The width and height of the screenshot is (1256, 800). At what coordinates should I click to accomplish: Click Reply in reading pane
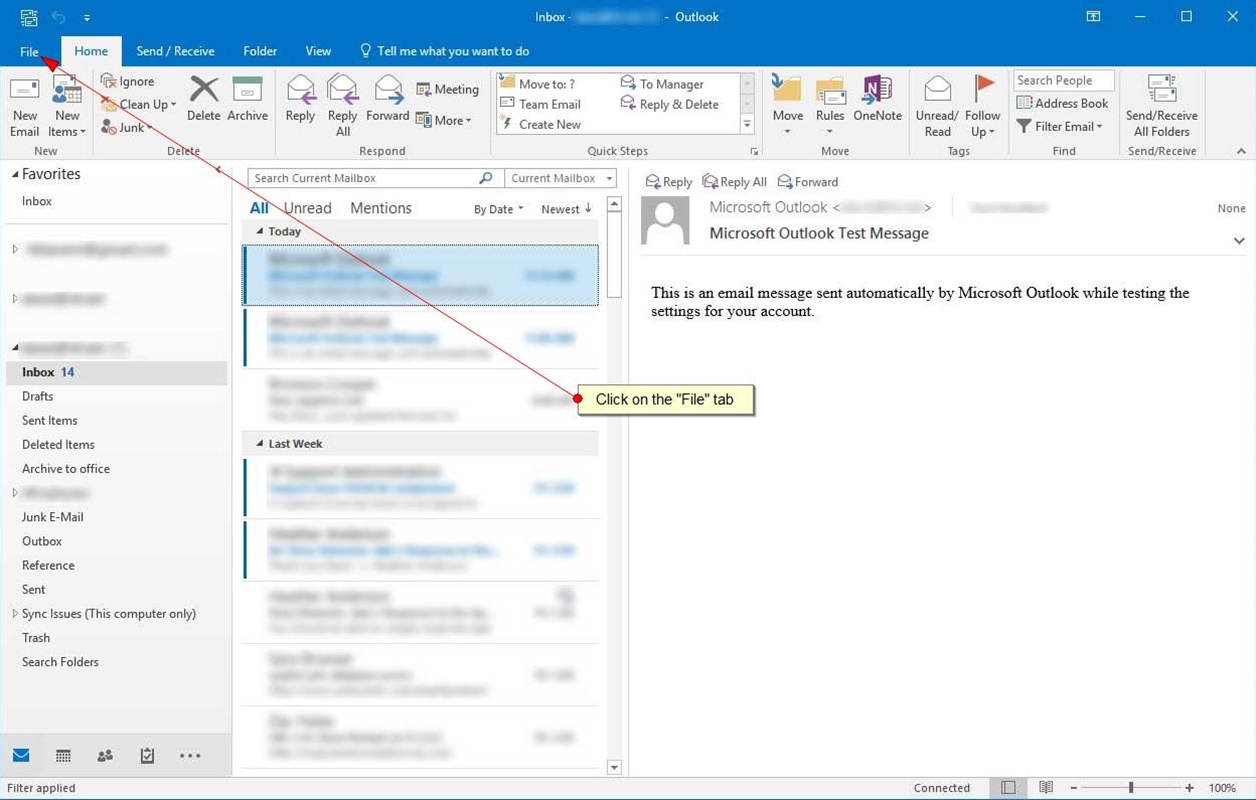[669, 182]
